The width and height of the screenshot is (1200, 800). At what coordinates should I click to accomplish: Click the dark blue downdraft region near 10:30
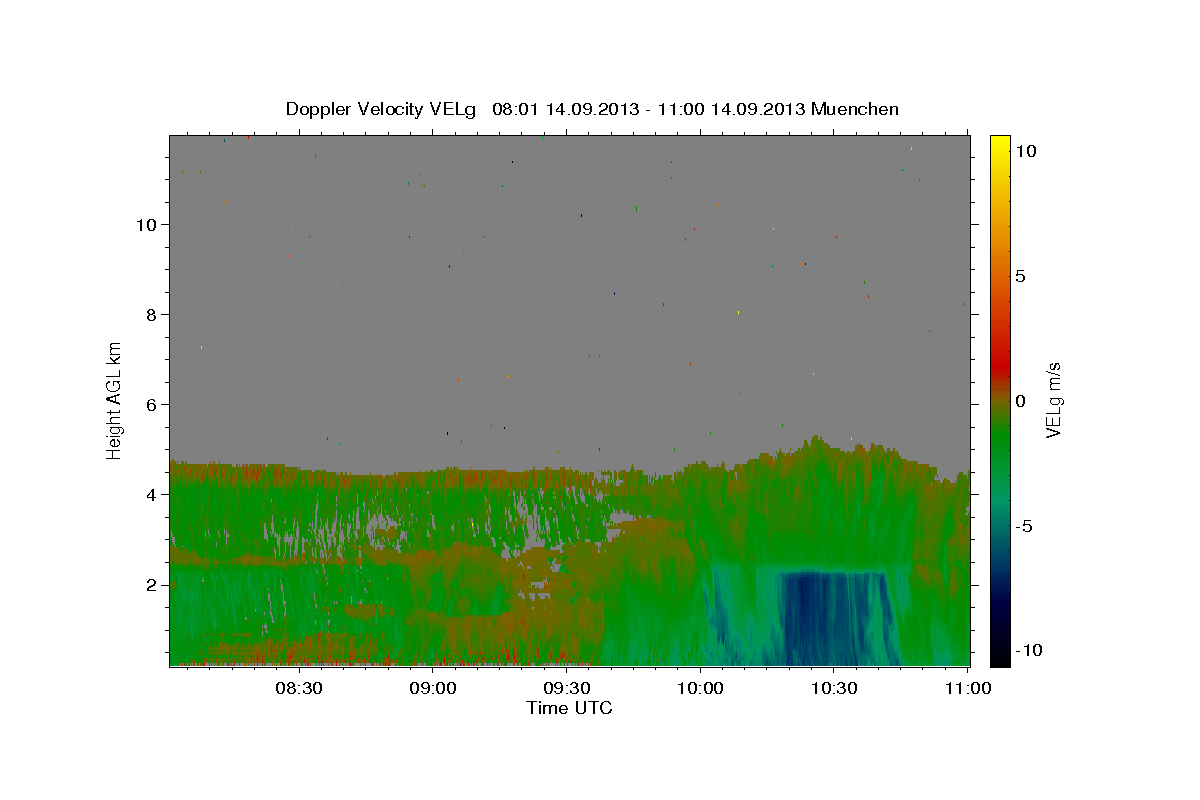[832, 617]
